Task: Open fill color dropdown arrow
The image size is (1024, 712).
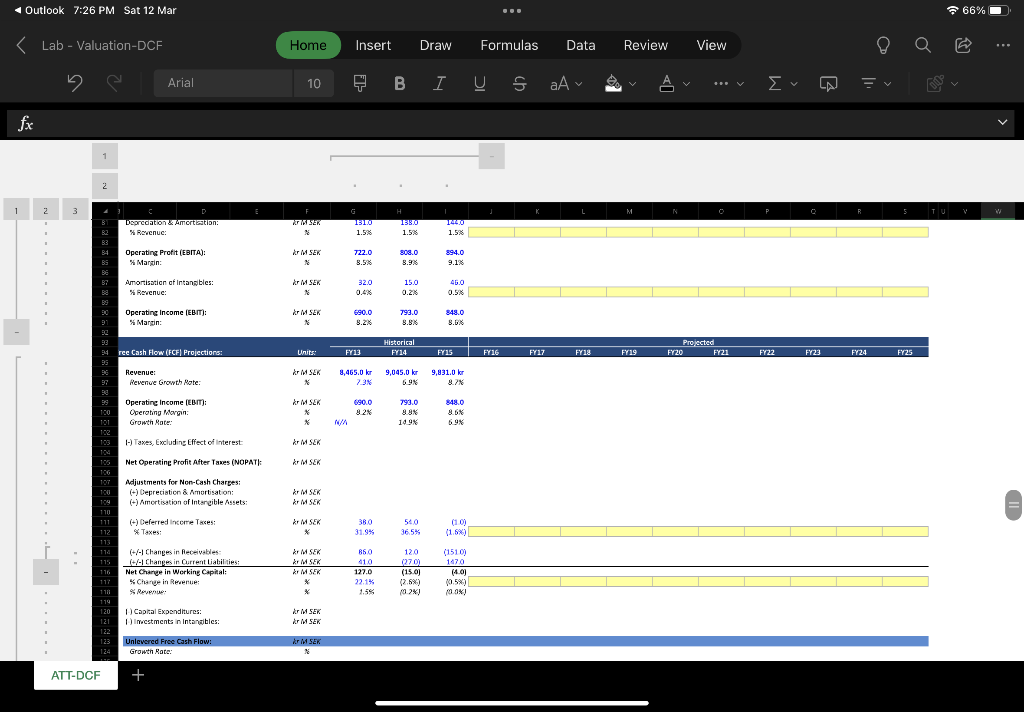Action: 632,84
